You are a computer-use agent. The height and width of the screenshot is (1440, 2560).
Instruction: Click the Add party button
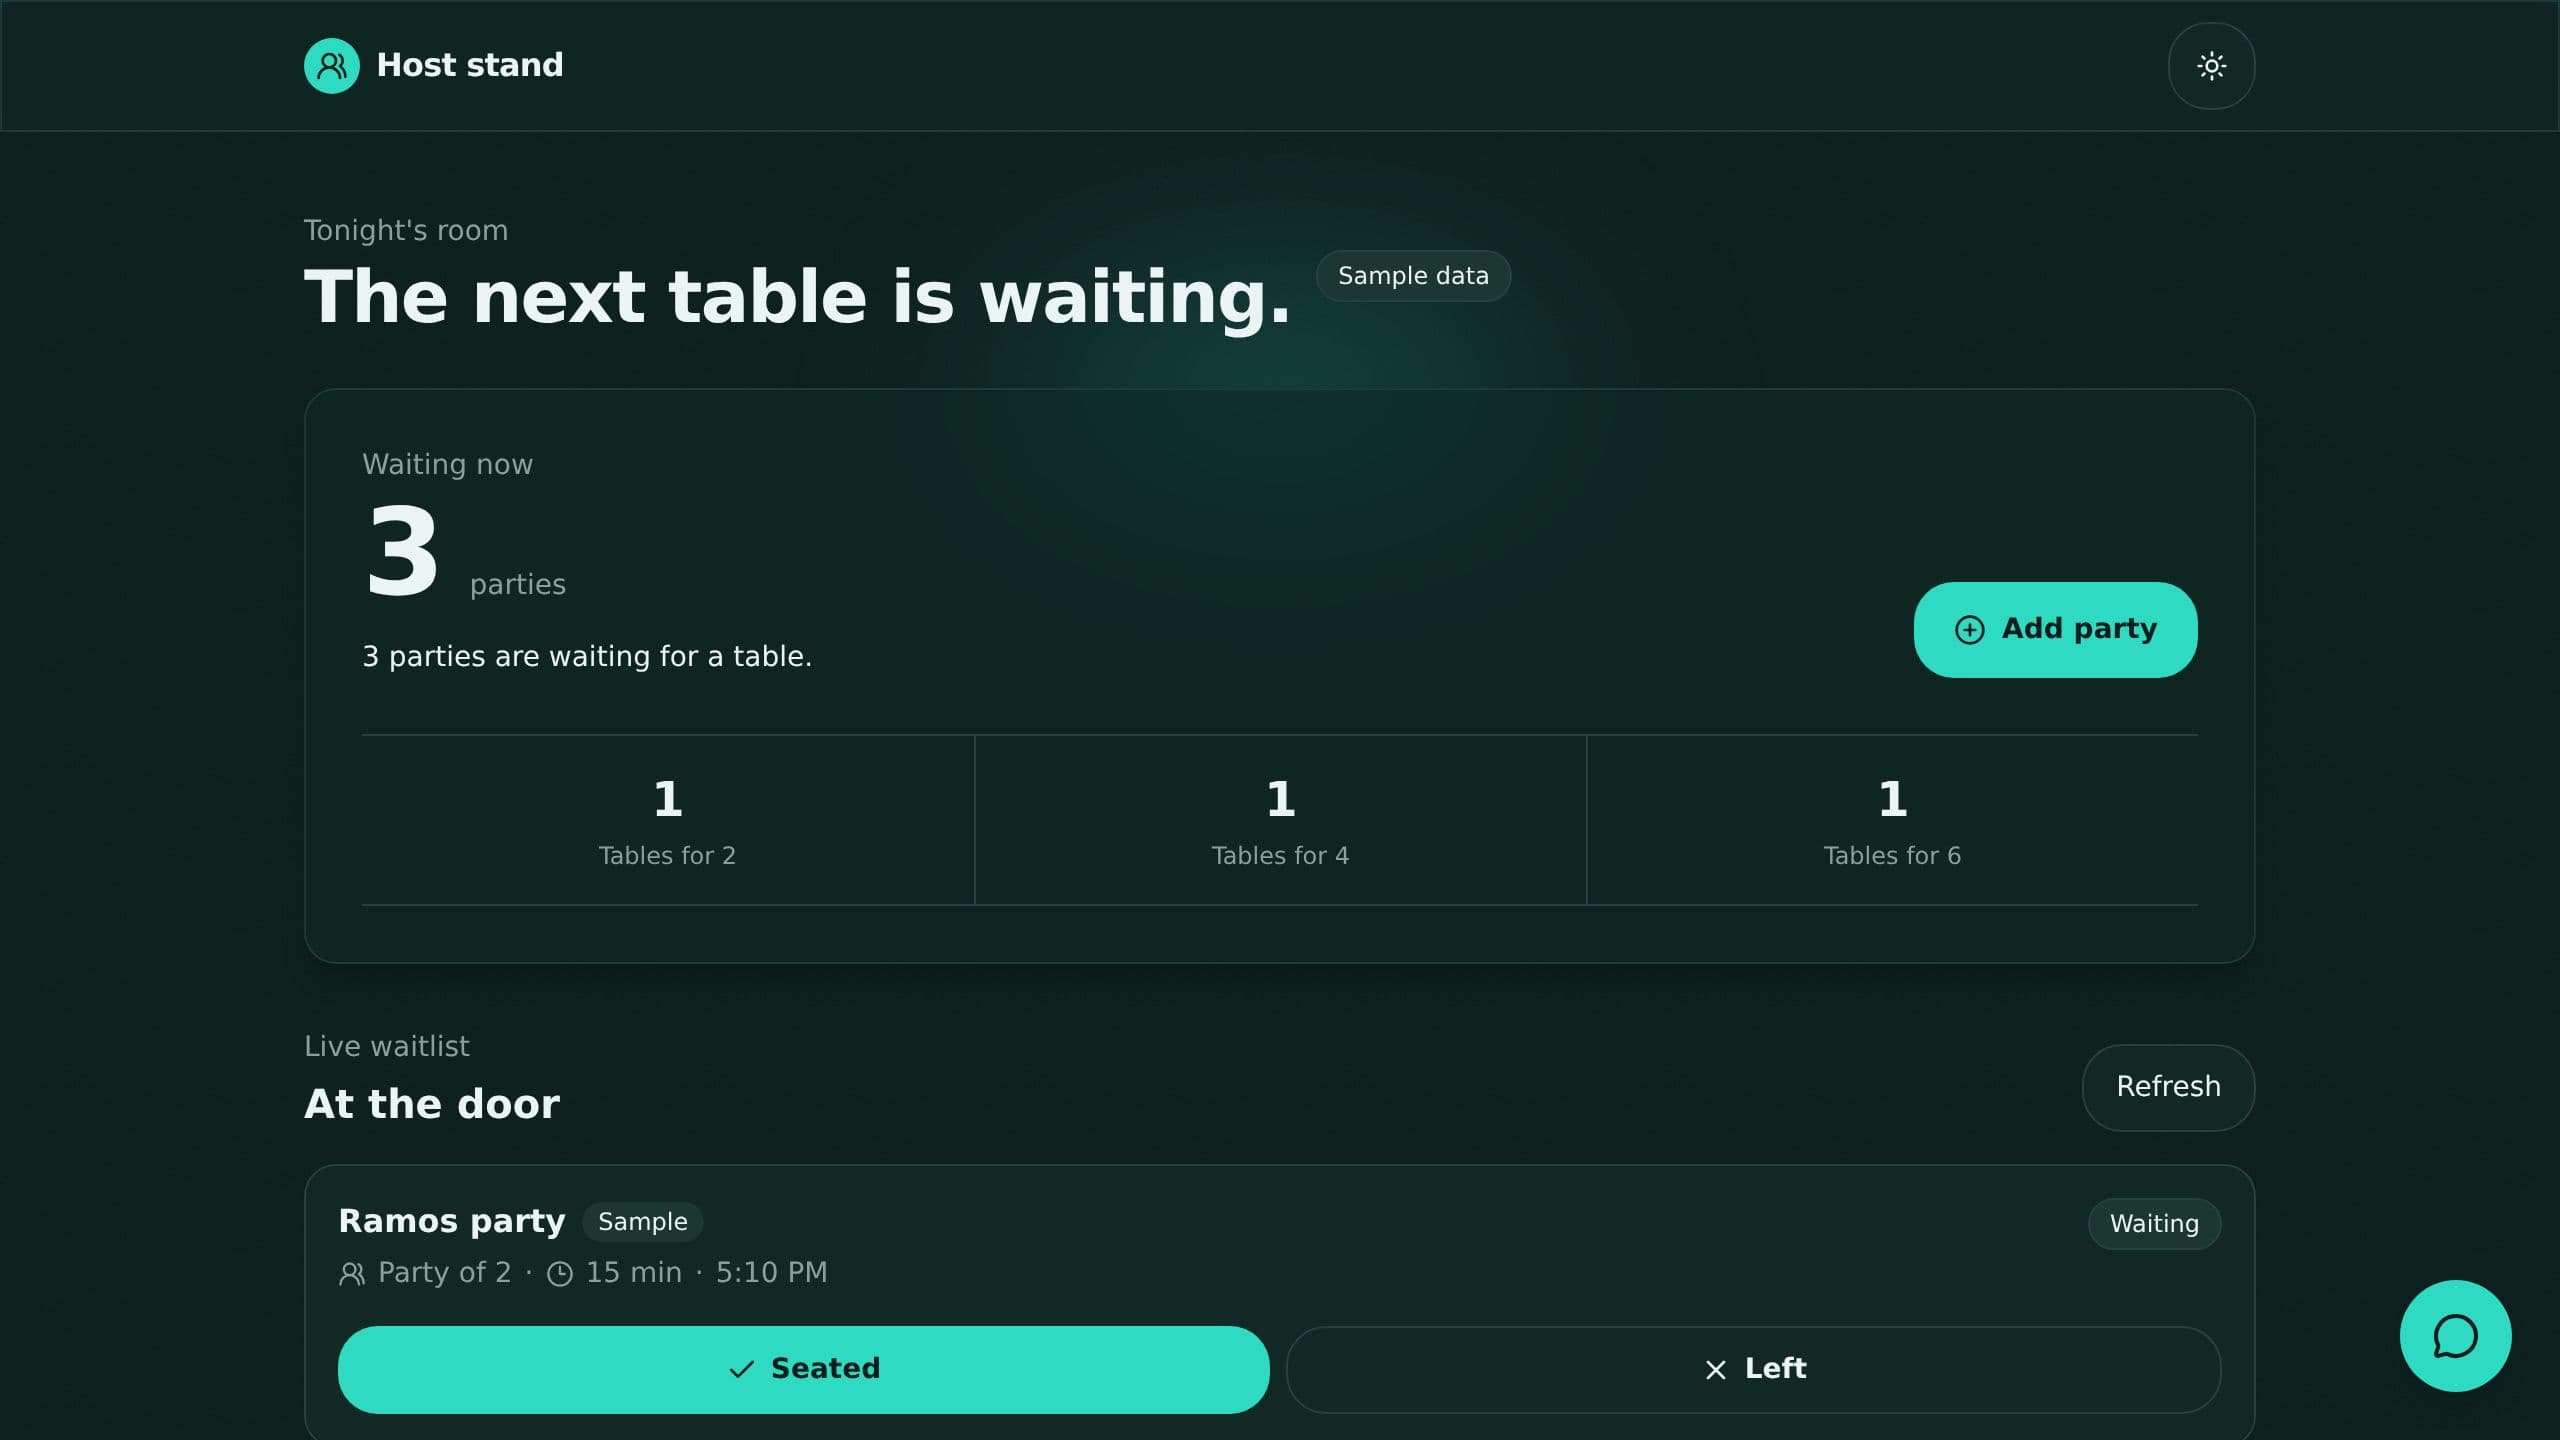pyautogui.click(x=2055, y=630)
